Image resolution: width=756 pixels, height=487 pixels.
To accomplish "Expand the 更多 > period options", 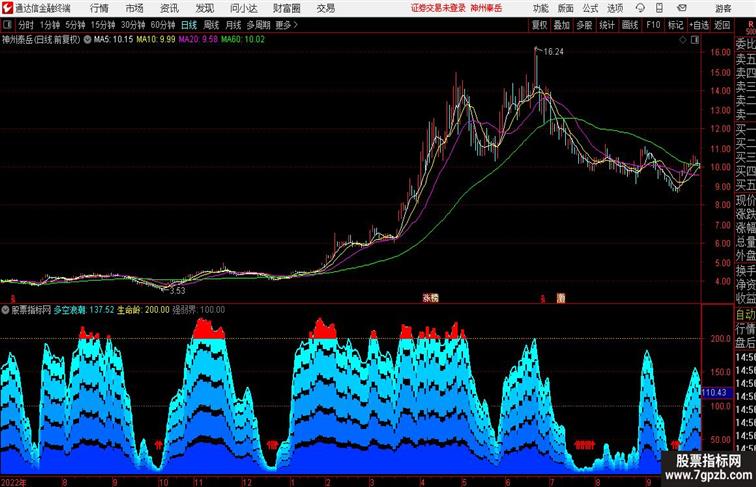I will 286,25.
